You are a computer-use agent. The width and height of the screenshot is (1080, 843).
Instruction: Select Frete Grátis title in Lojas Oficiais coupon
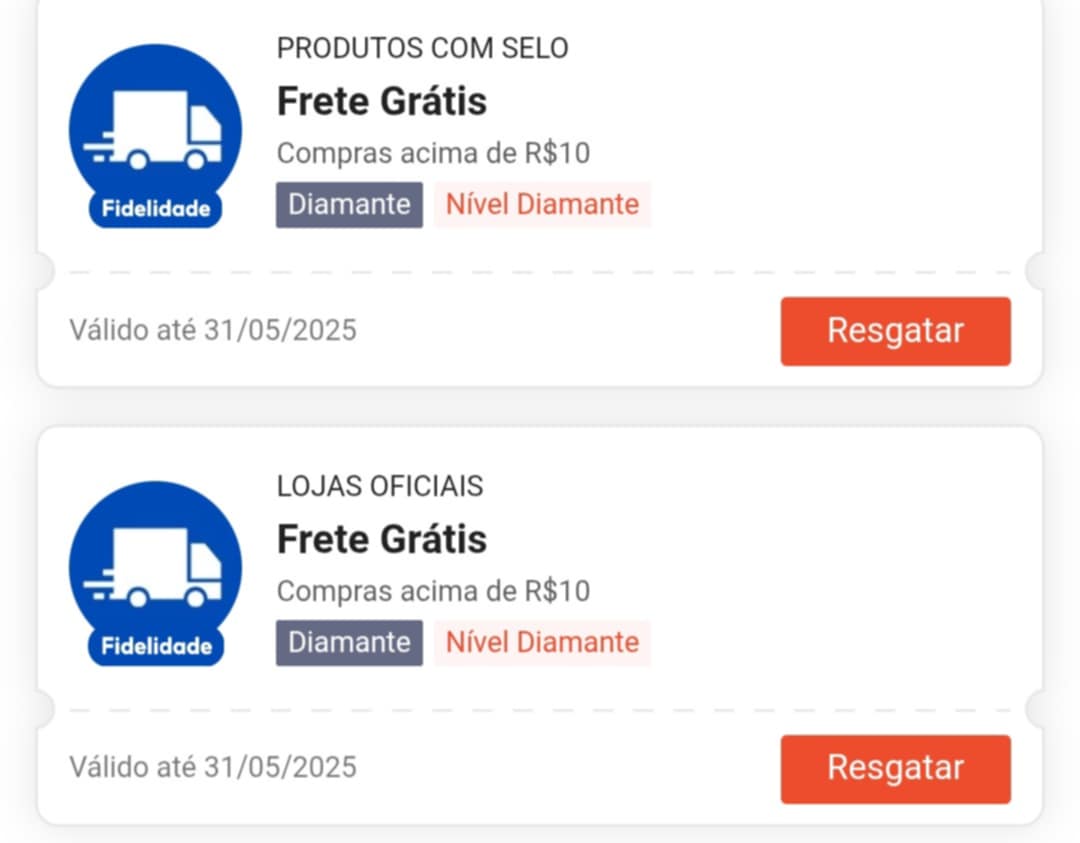point(382,539)
